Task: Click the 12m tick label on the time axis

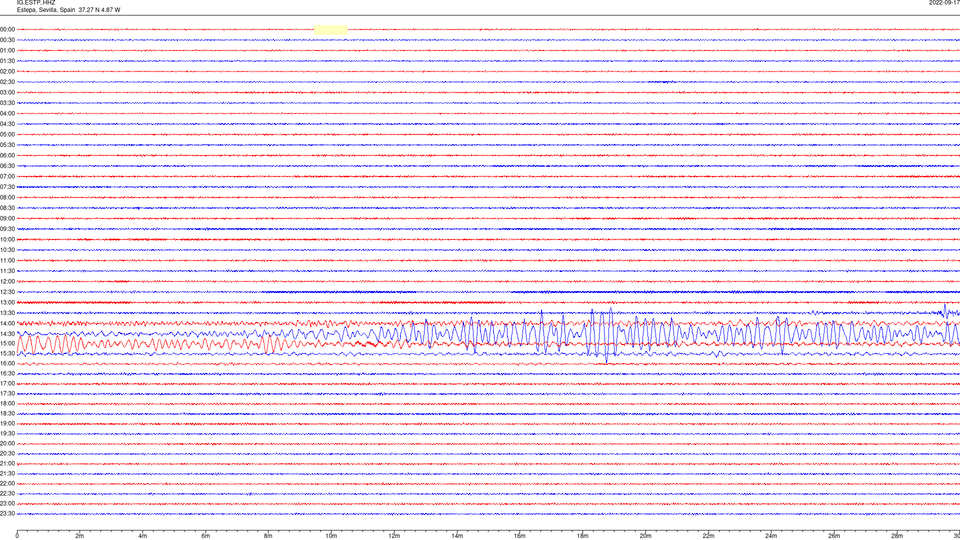Action: (394, 536)
